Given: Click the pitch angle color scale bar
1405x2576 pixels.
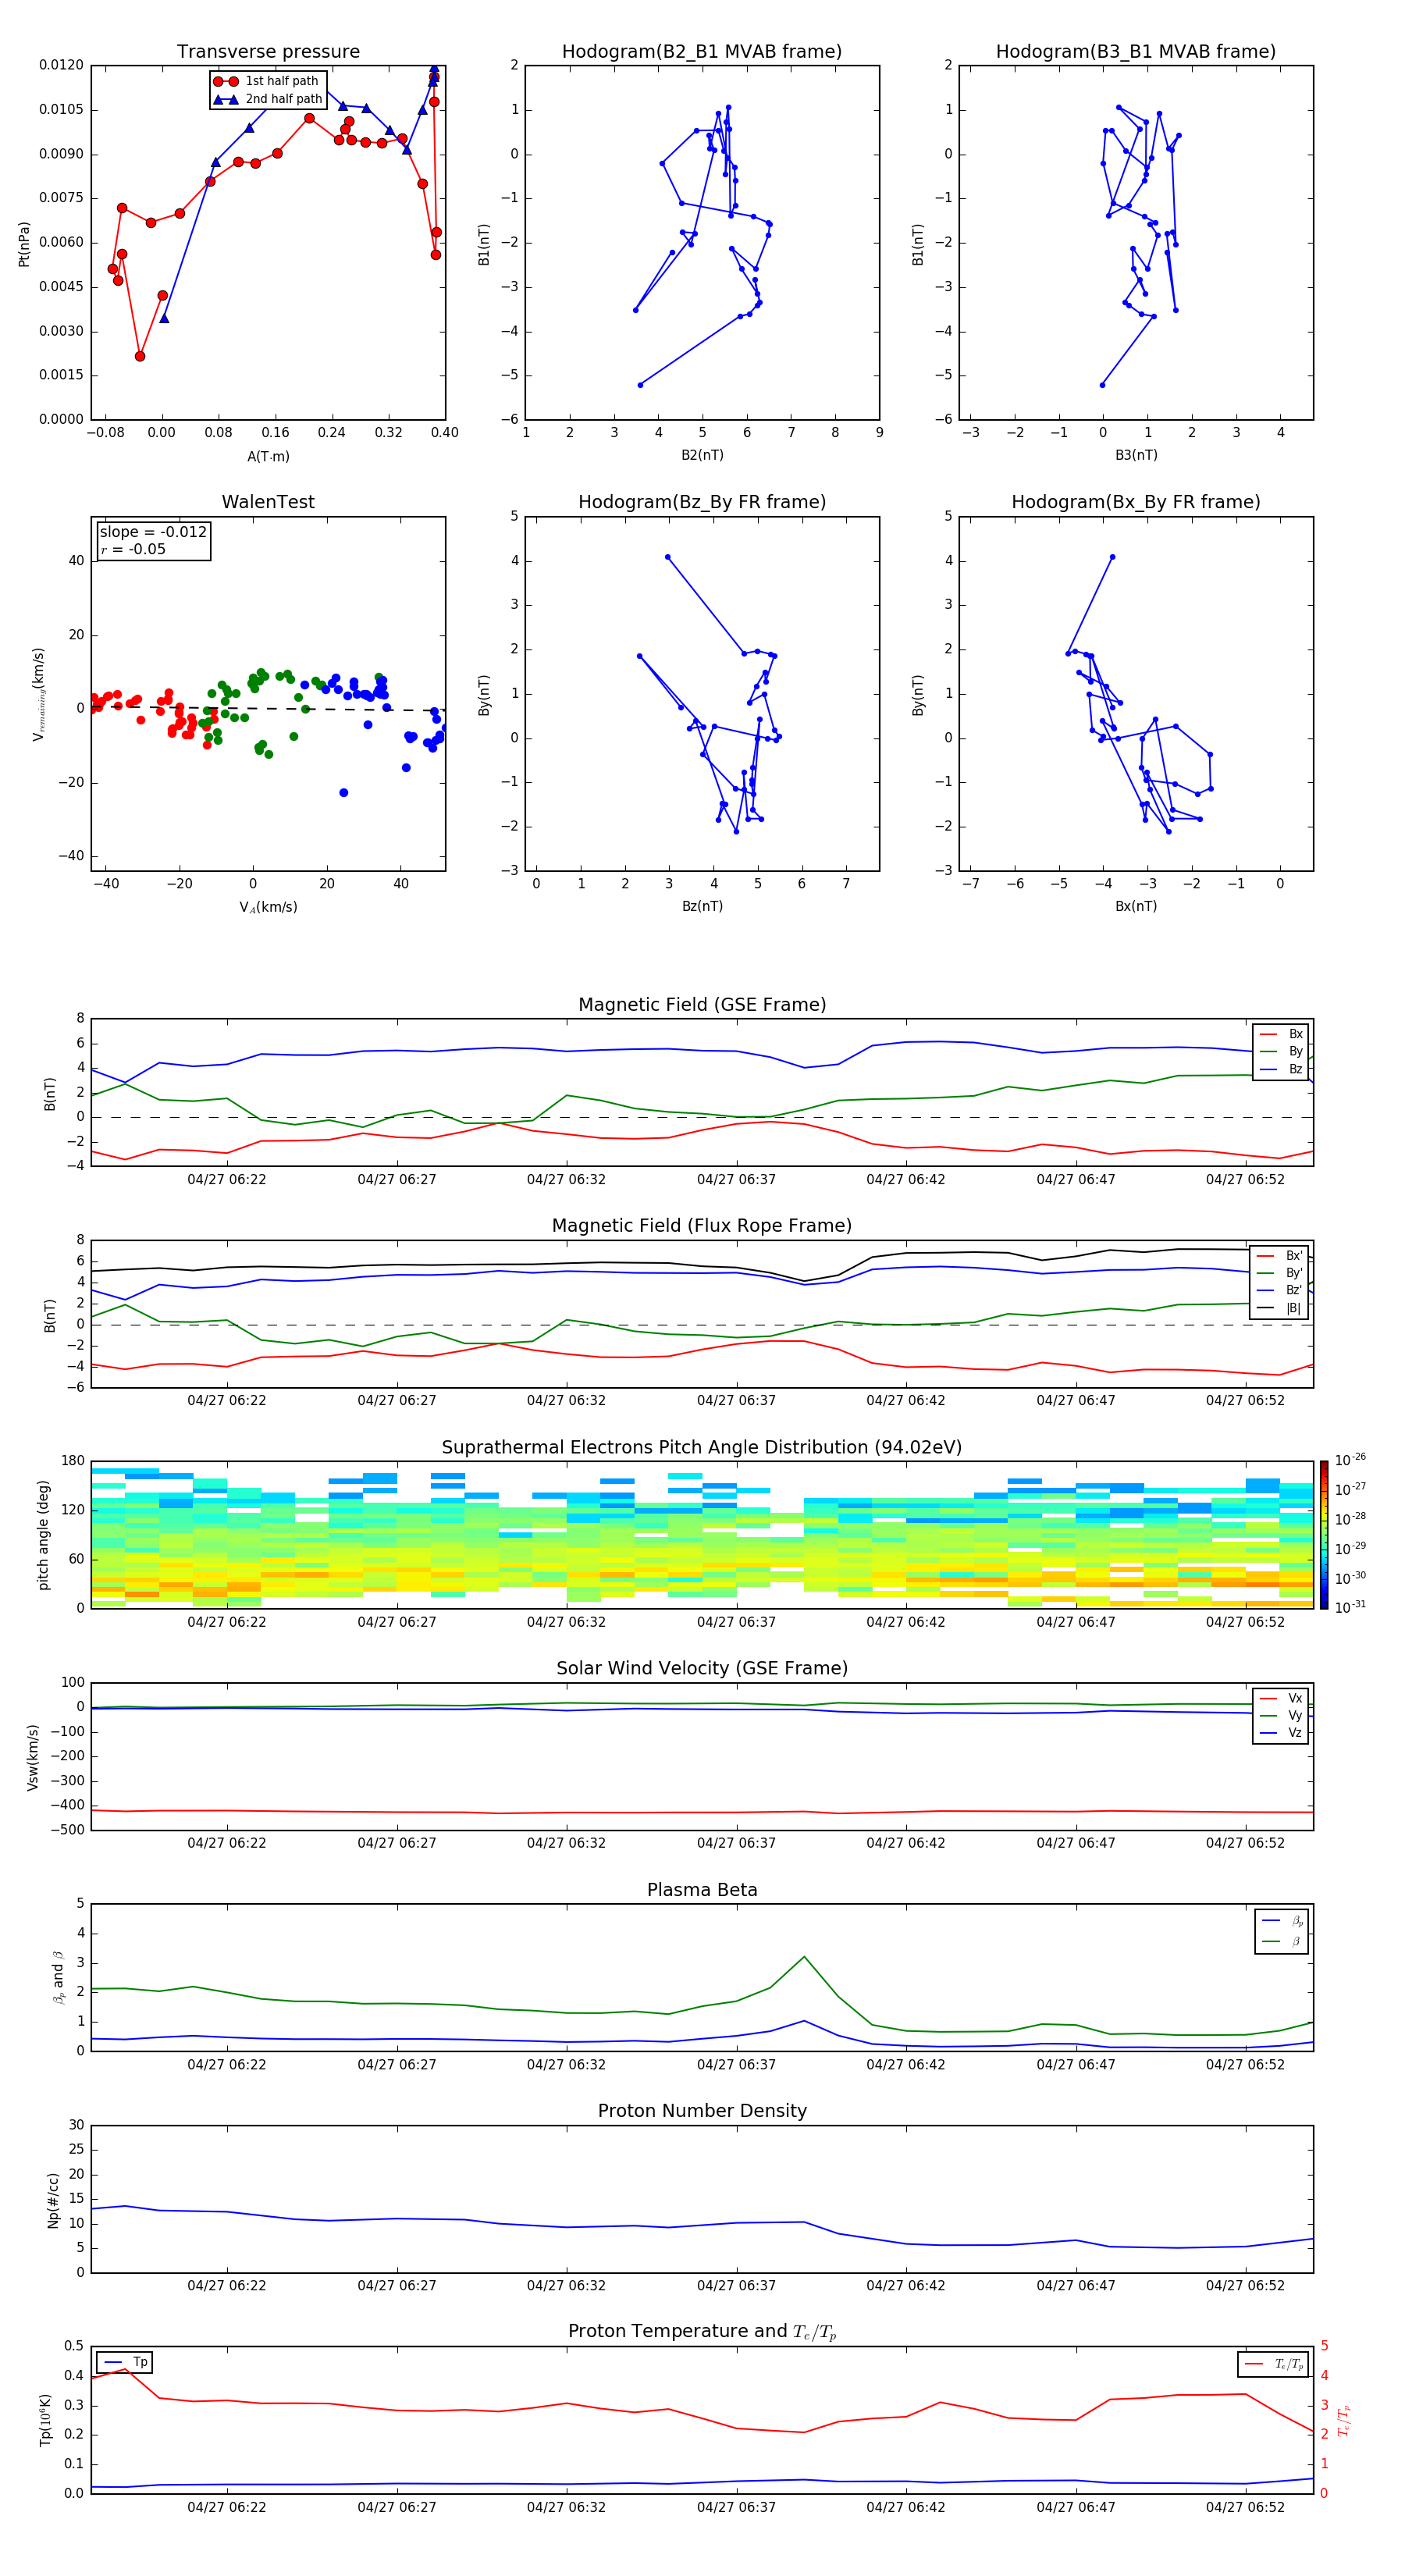Looking at the screenshot, I should tap(1323, 1535).
